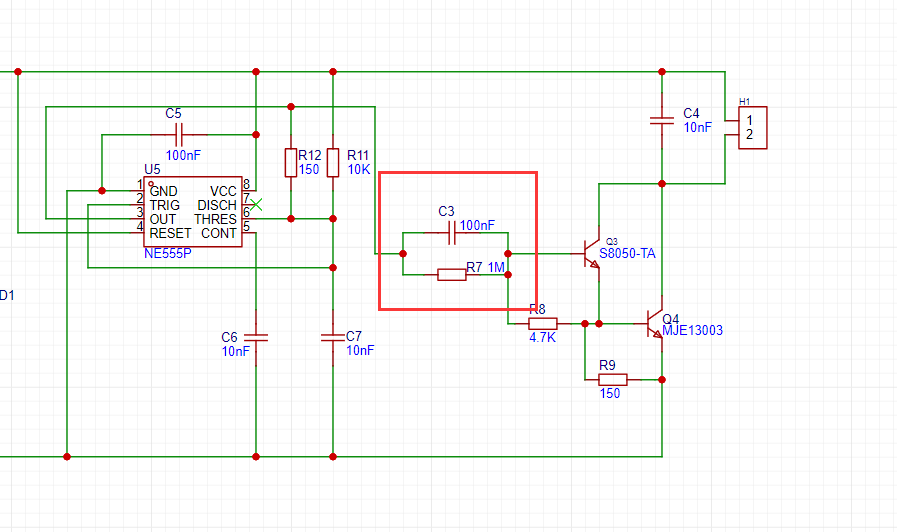Click the VCC pin name on U5
Image resolution: width=897 pixels, height=532 pixels.
coord(223,191)
